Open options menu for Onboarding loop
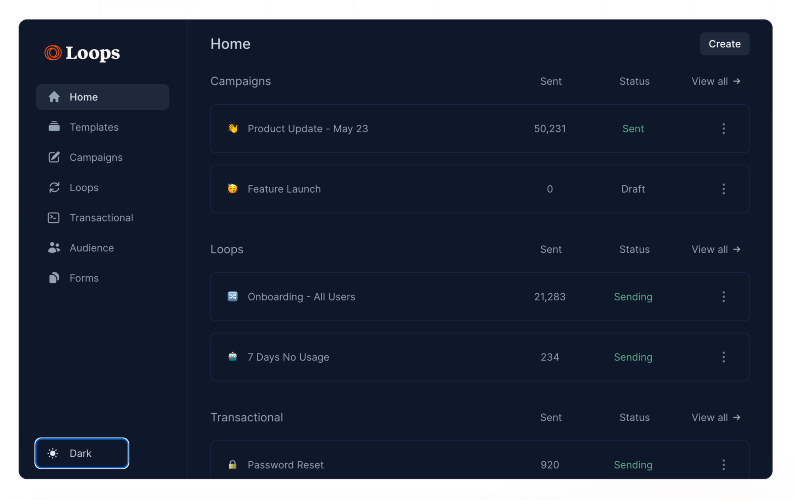Image resolution: width=797 pixels, height=500 pixels. point(724,297)
